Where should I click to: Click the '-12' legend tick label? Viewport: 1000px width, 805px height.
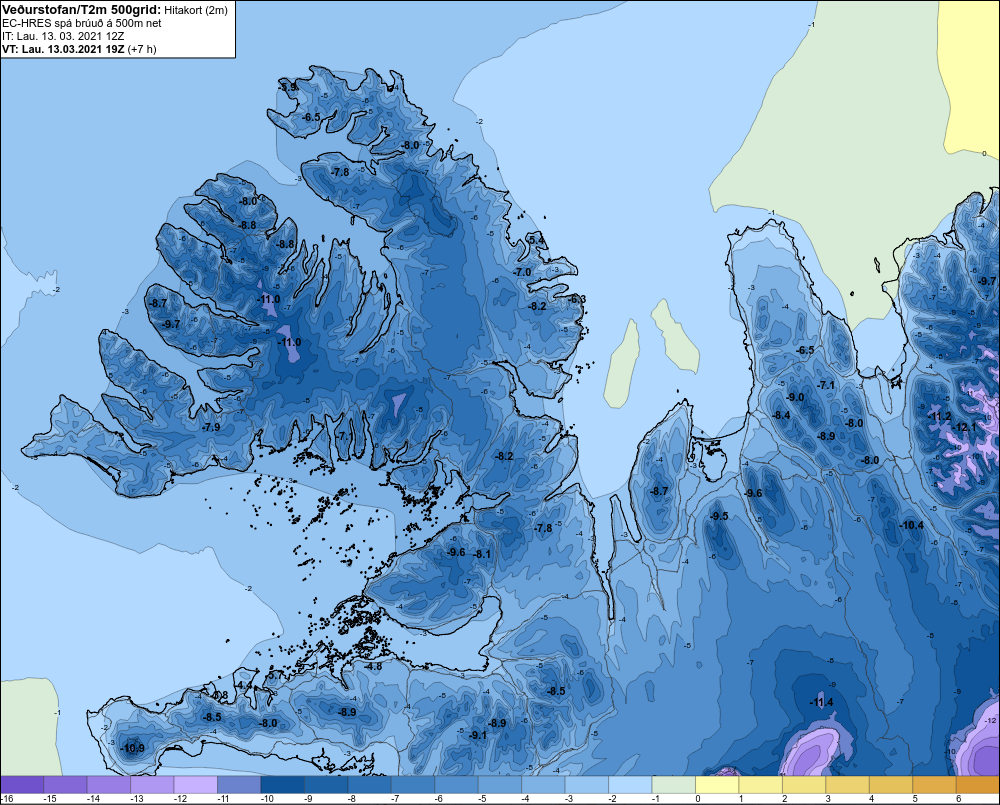click(180, 799)
